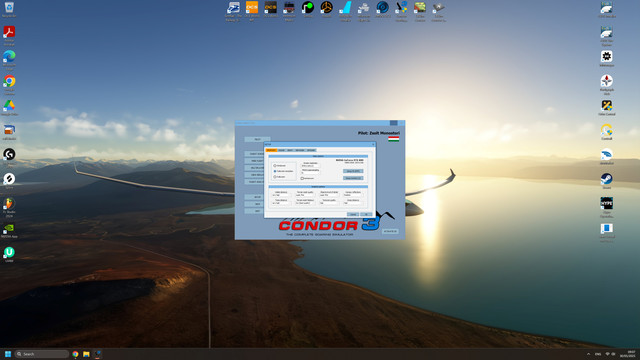The height and width of the screenshot is (360, 640).
Task: Open the Windows Start menu
Action: click(8, 354)
